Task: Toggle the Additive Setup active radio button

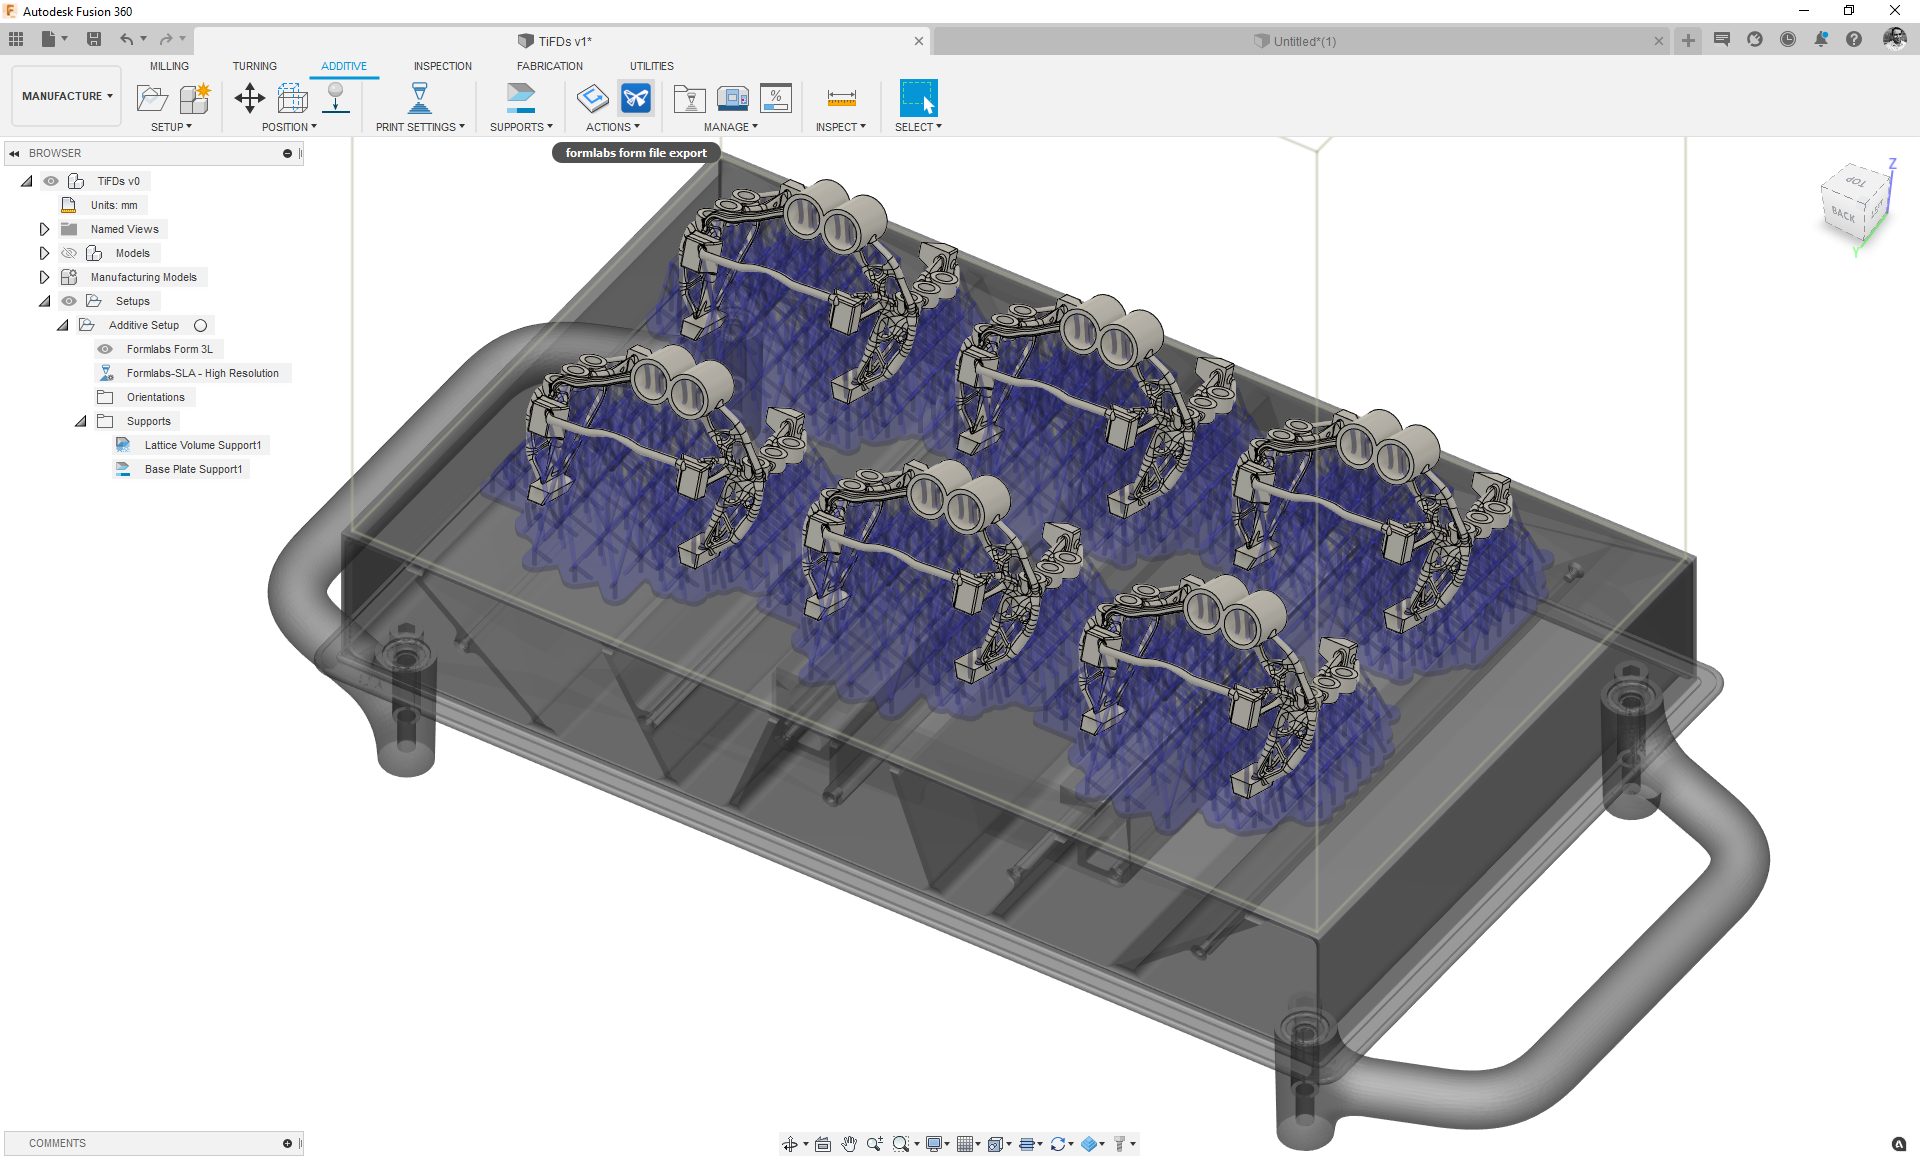Action: point(200,325)
